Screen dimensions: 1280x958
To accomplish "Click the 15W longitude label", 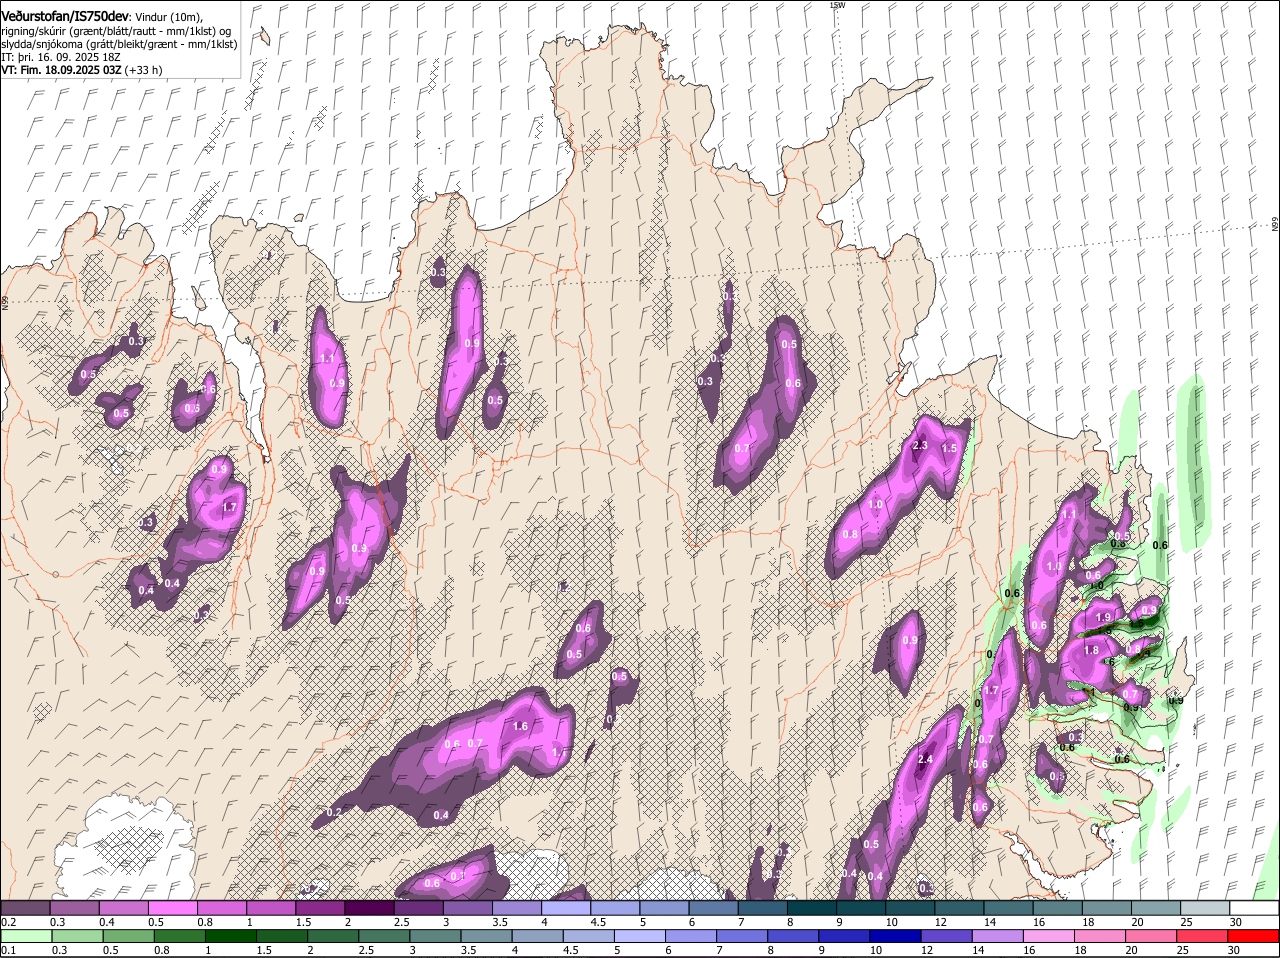I will tap(838, 5).
